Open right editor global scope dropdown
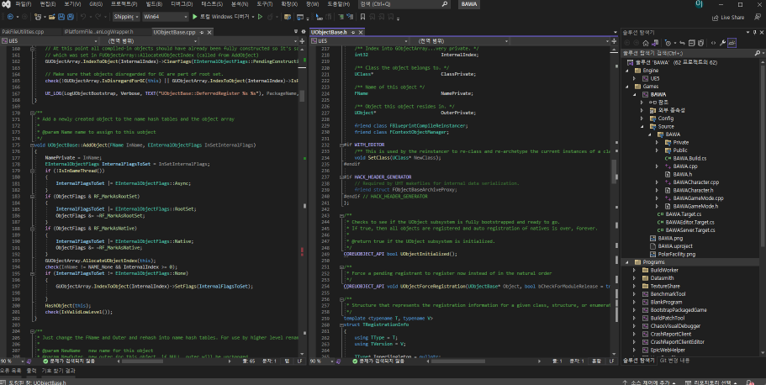The image size is (766, 385). pos(462,41)
